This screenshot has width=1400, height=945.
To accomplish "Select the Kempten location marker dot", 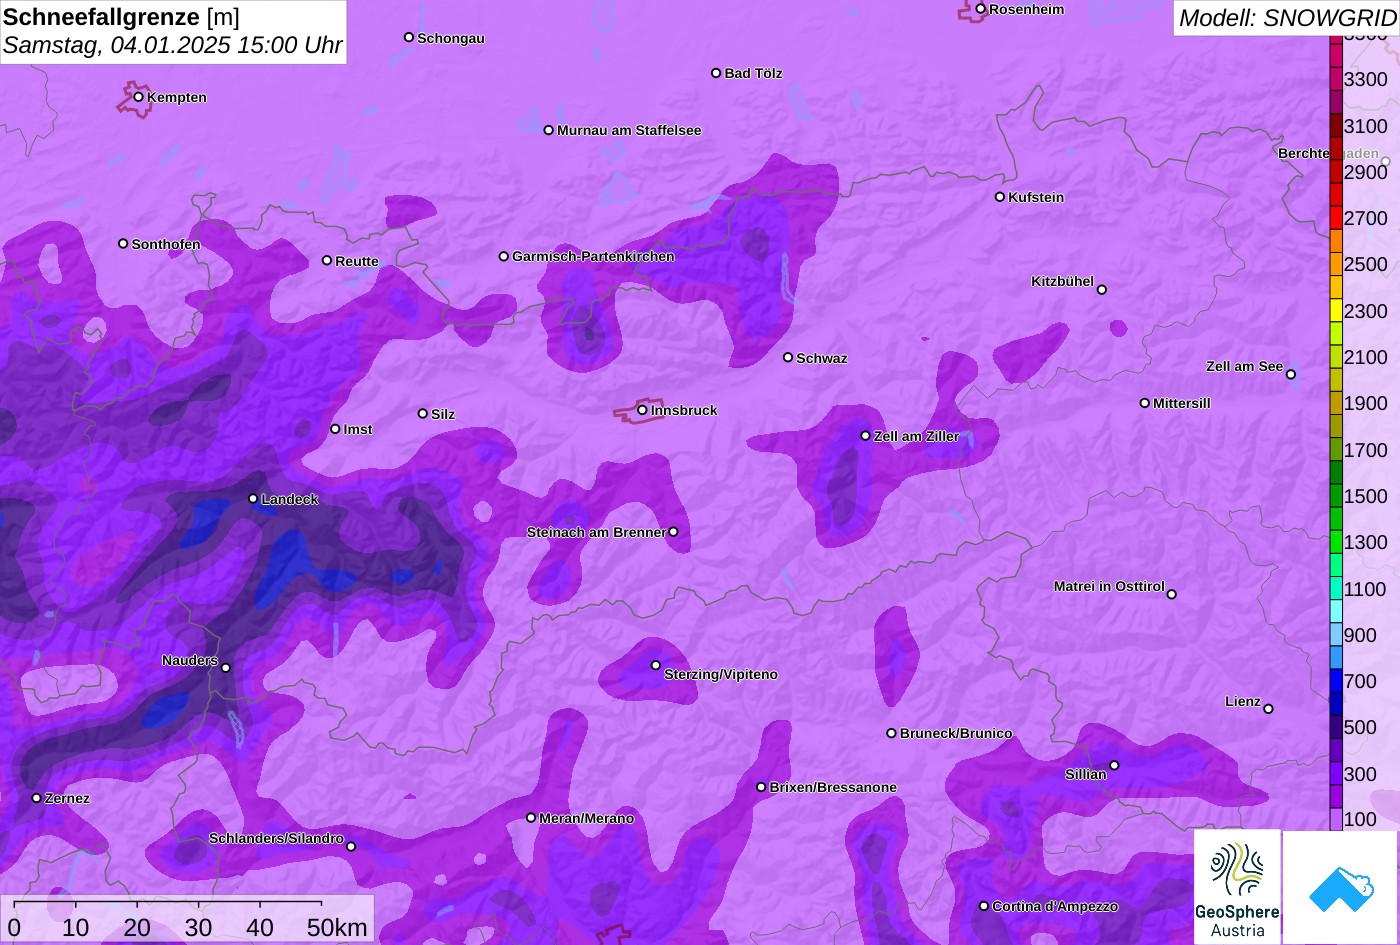I will point(138,97).
